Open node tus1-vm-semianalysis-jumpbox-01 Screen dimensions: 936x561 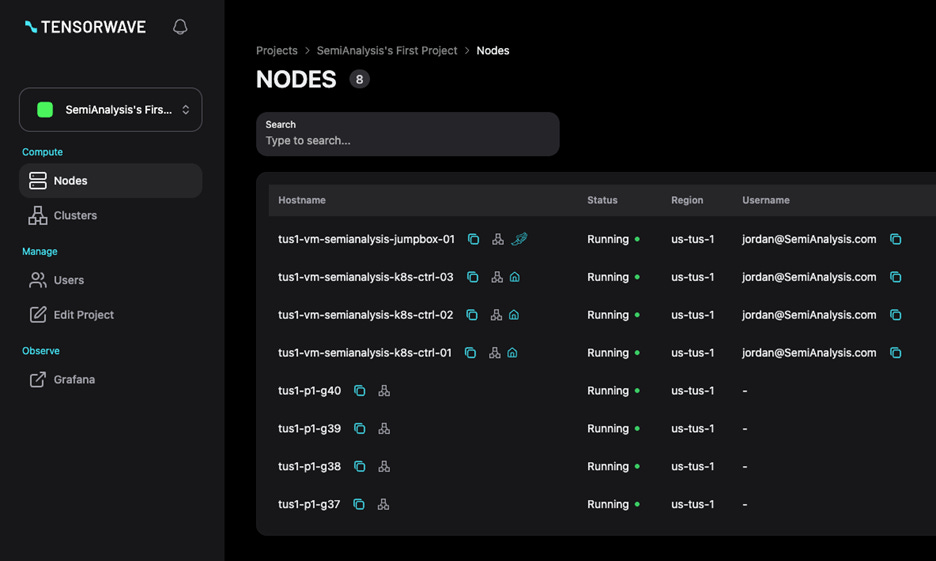tap(366, 239)
